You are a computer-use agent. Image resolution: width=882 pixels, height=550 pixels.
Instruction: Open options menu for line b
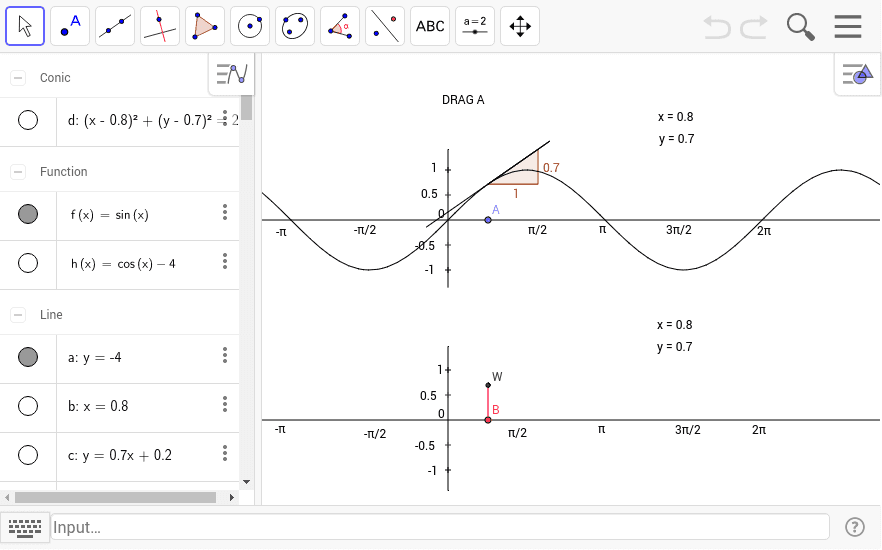coord(225,404)
